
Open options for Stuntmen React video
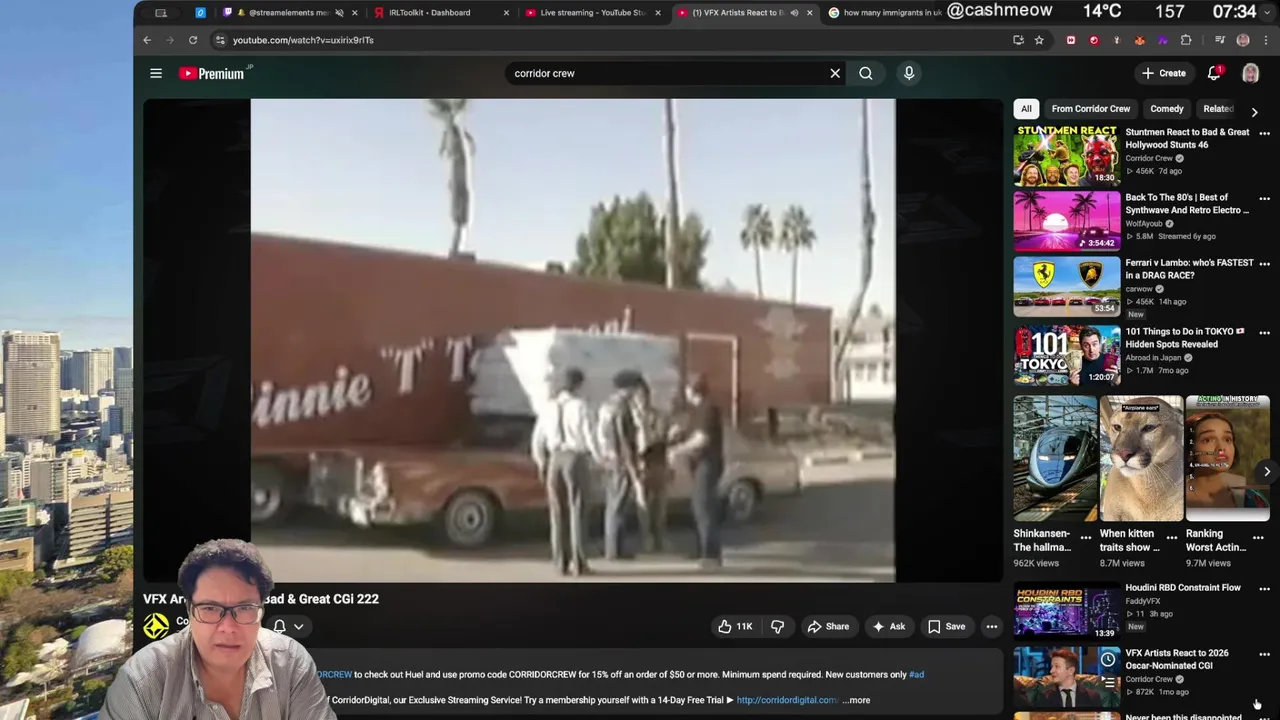click(1264, 134)
